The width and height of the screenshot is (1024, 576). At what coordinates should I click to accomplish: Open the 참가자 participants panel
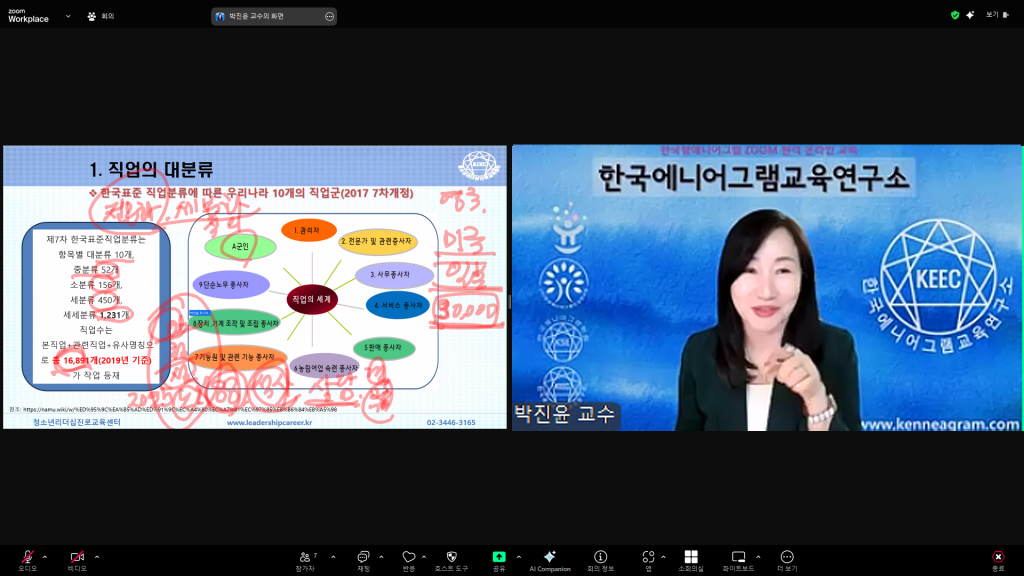[x=305, y=560]
